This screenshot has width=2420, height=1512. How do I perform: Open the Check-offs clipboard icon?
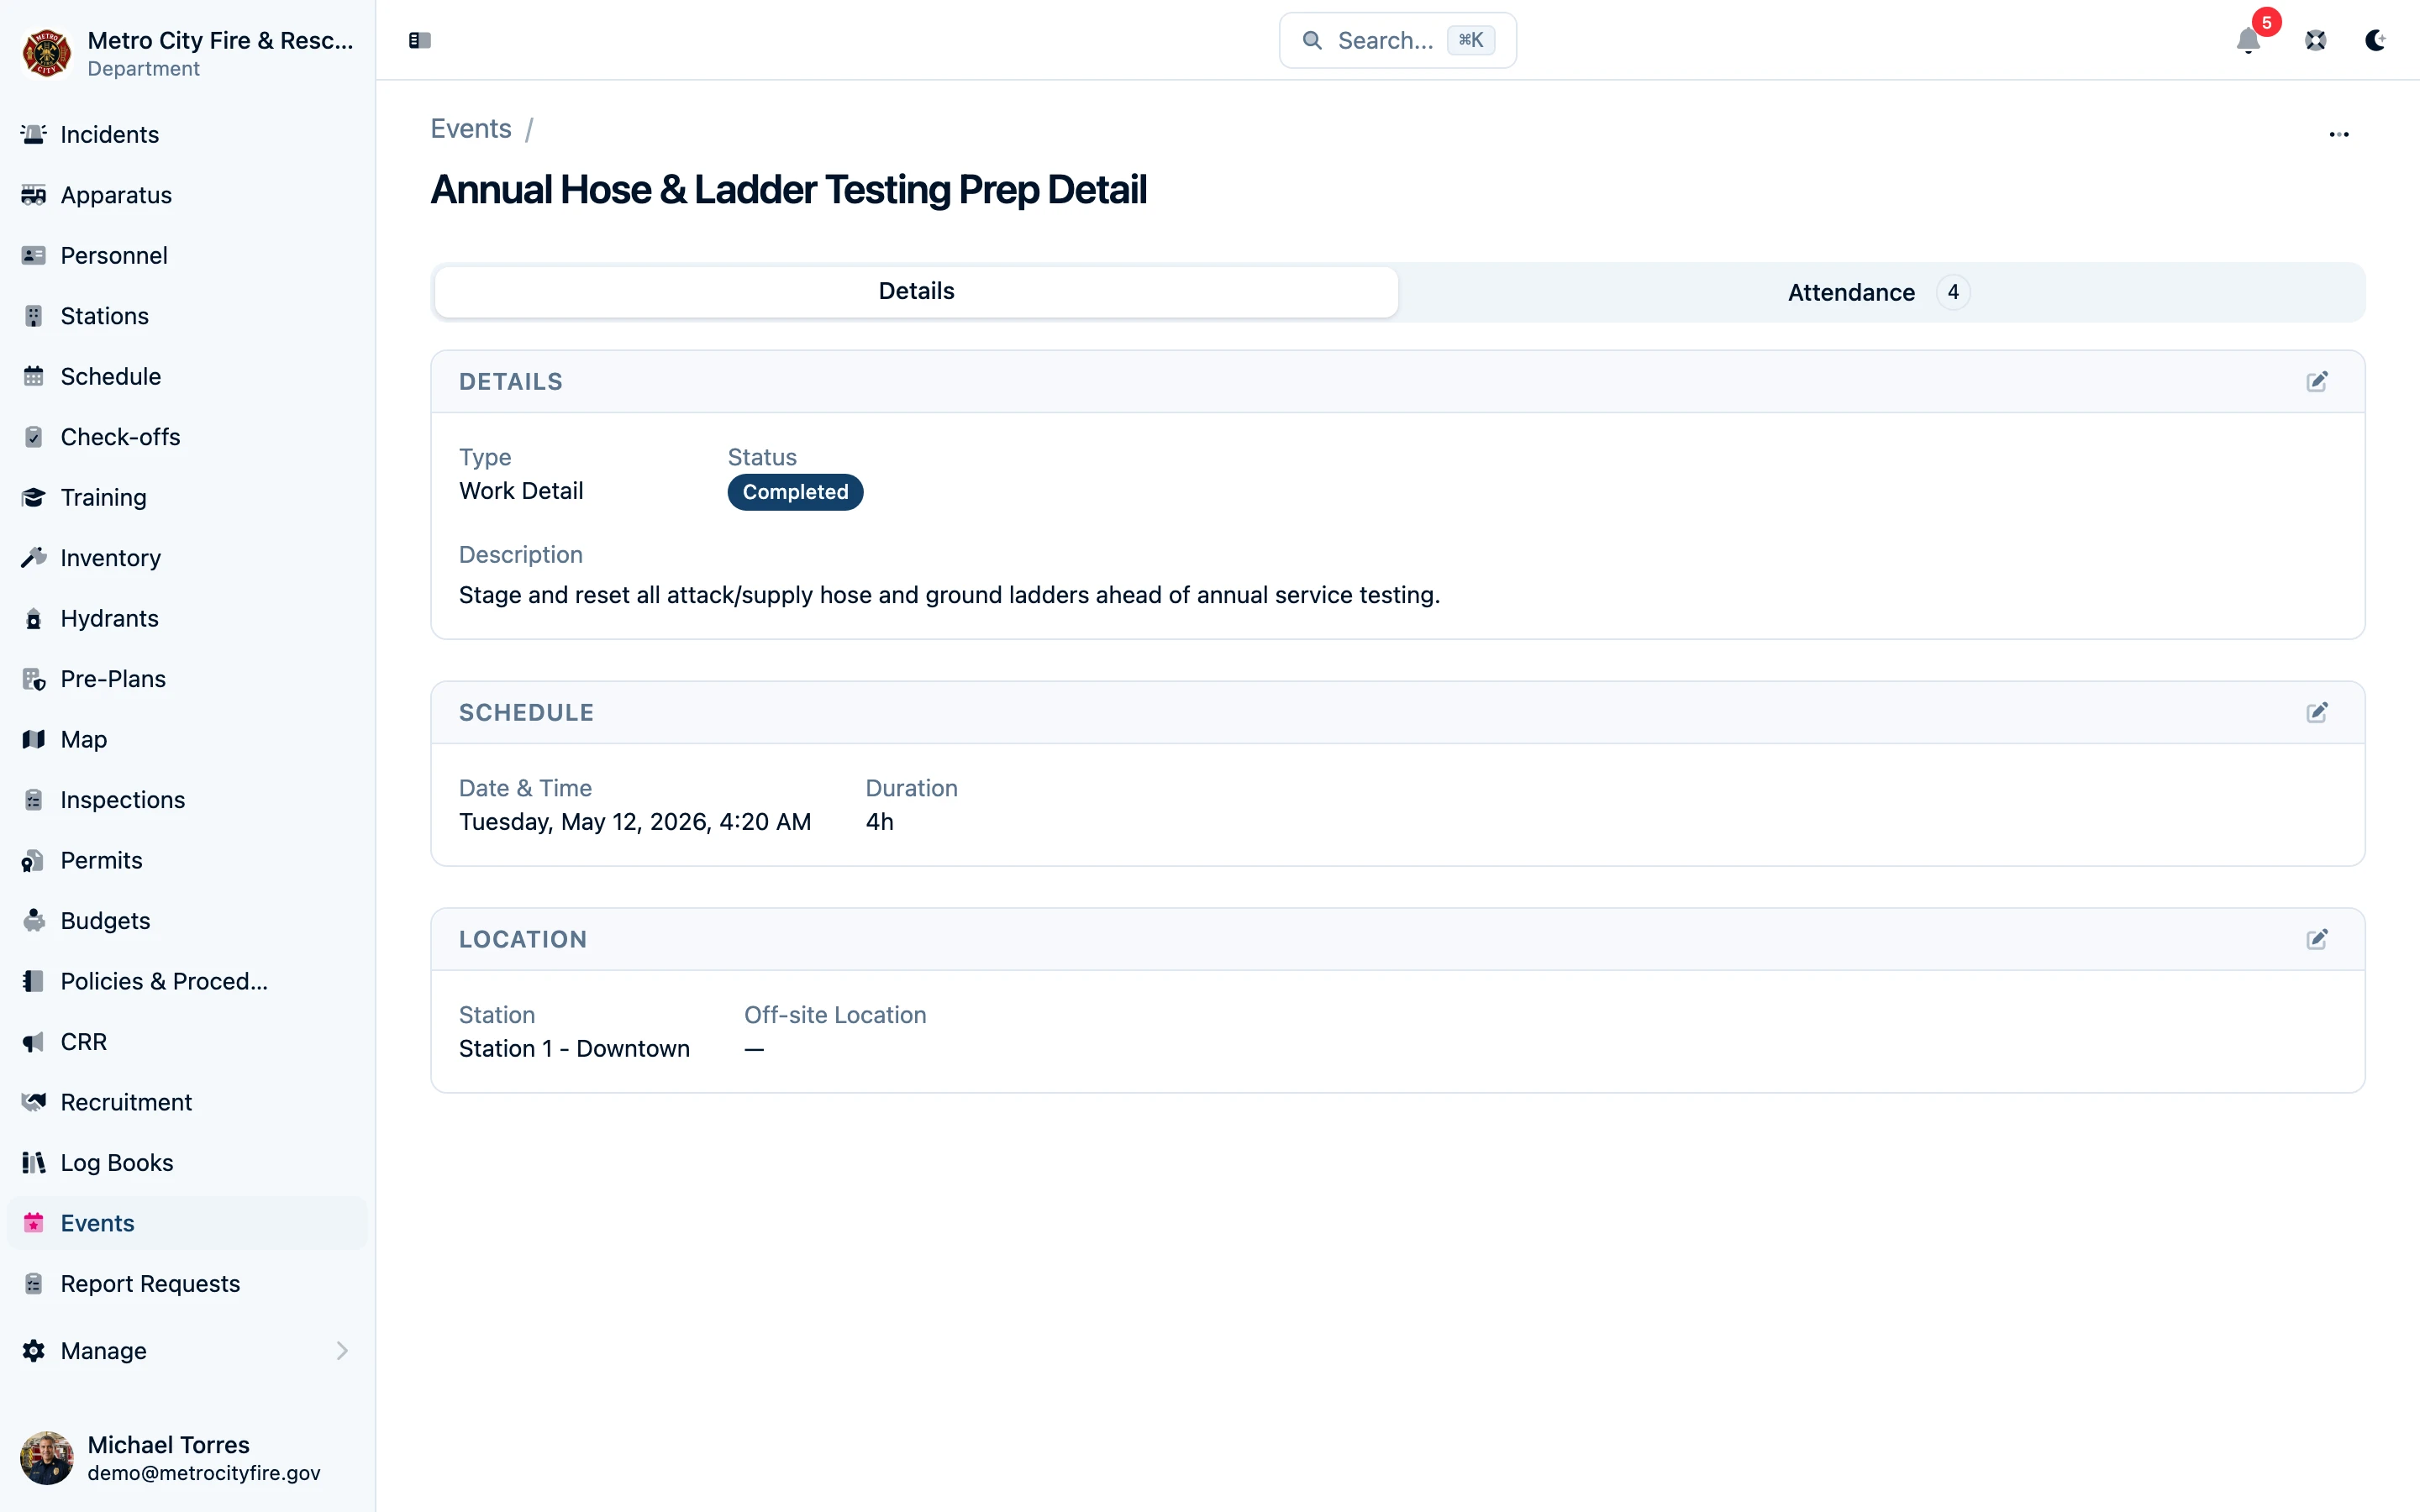pos(33,437)
